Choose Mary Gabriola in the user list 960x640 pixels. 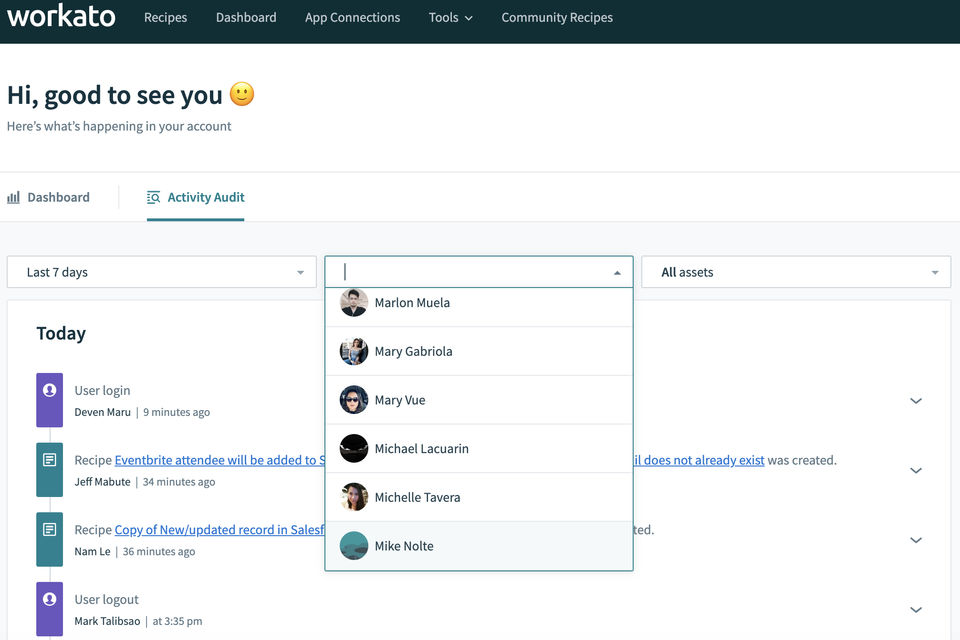(x=479, y=351)
